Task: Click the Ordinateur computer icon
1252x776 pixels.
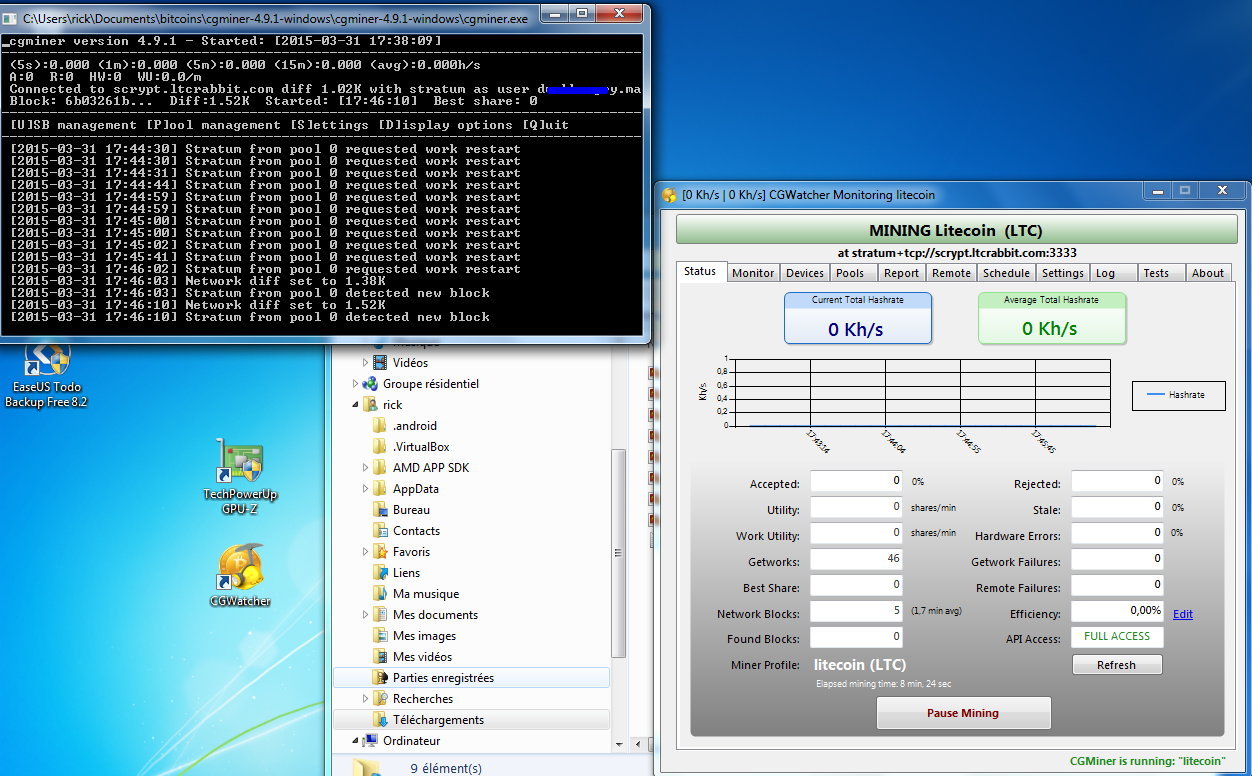Action: 370,741
